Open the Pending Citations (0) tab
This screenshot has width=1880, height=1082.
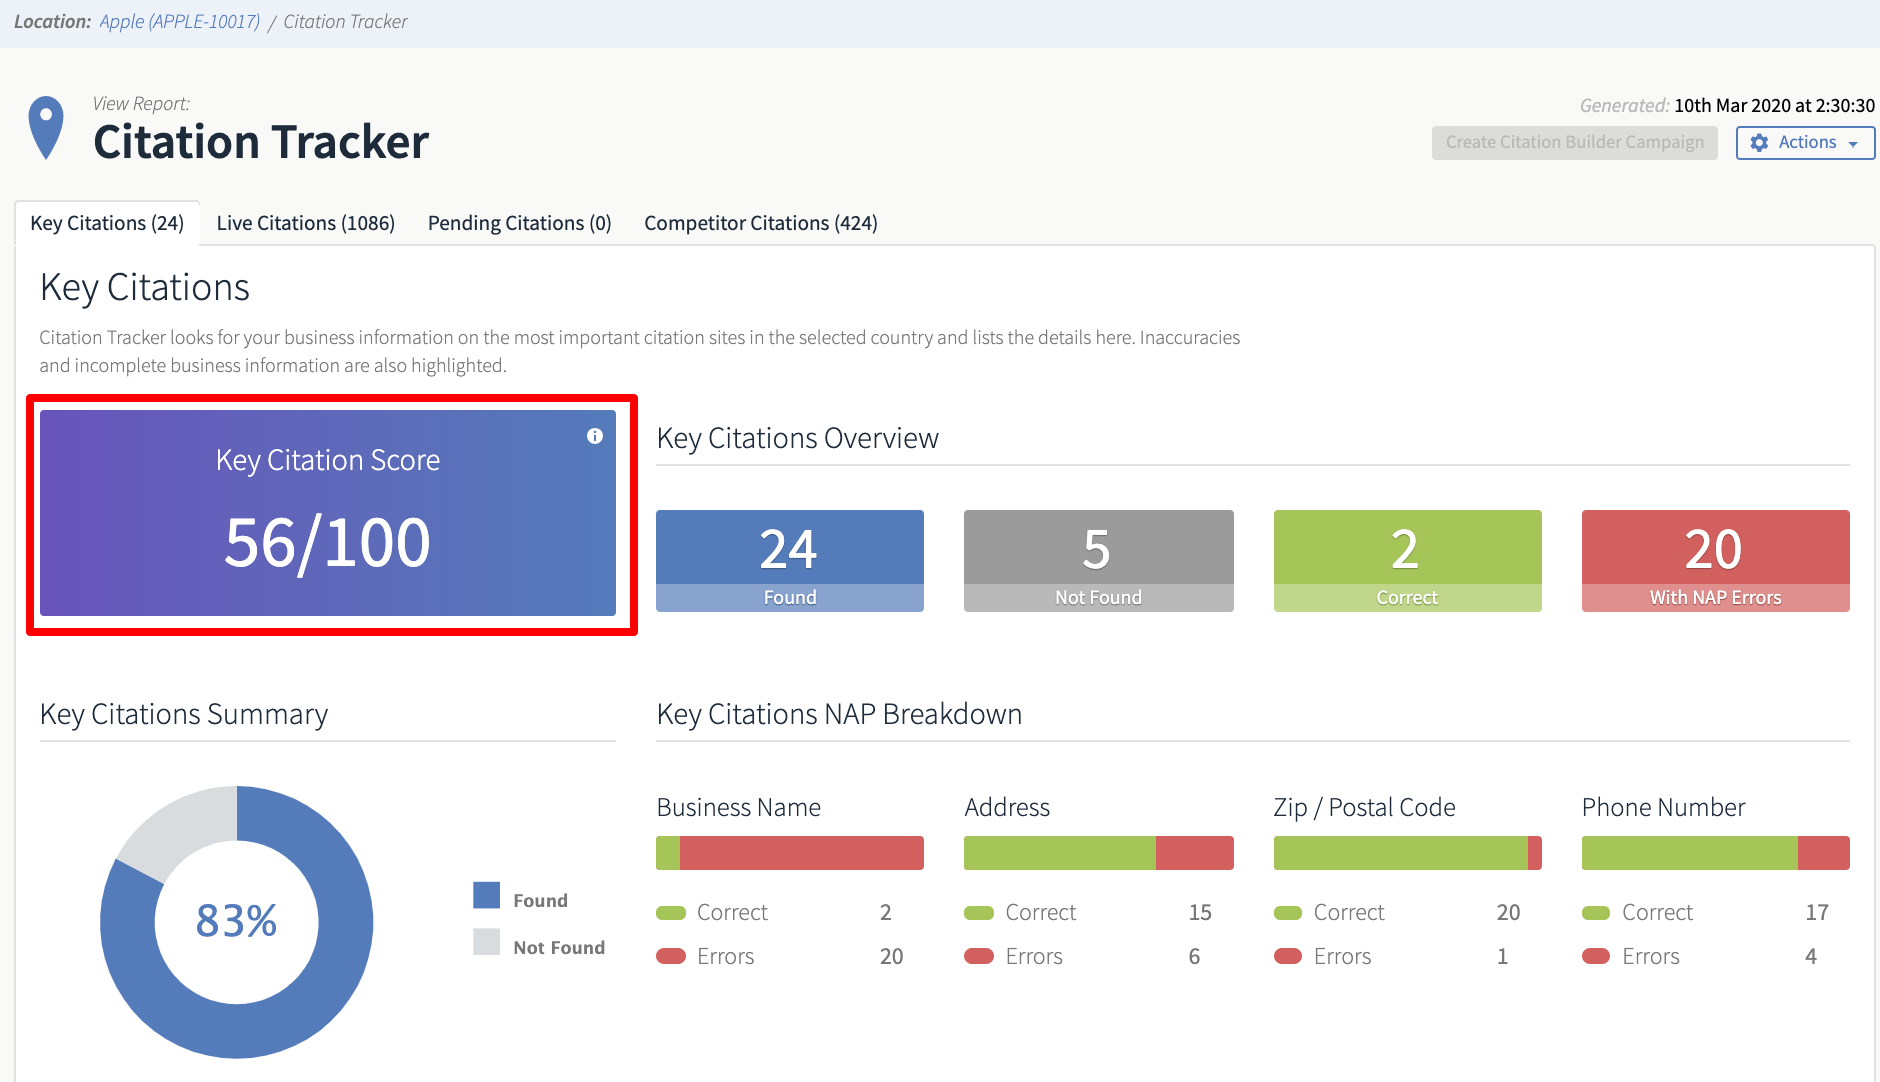click(520, 223)
